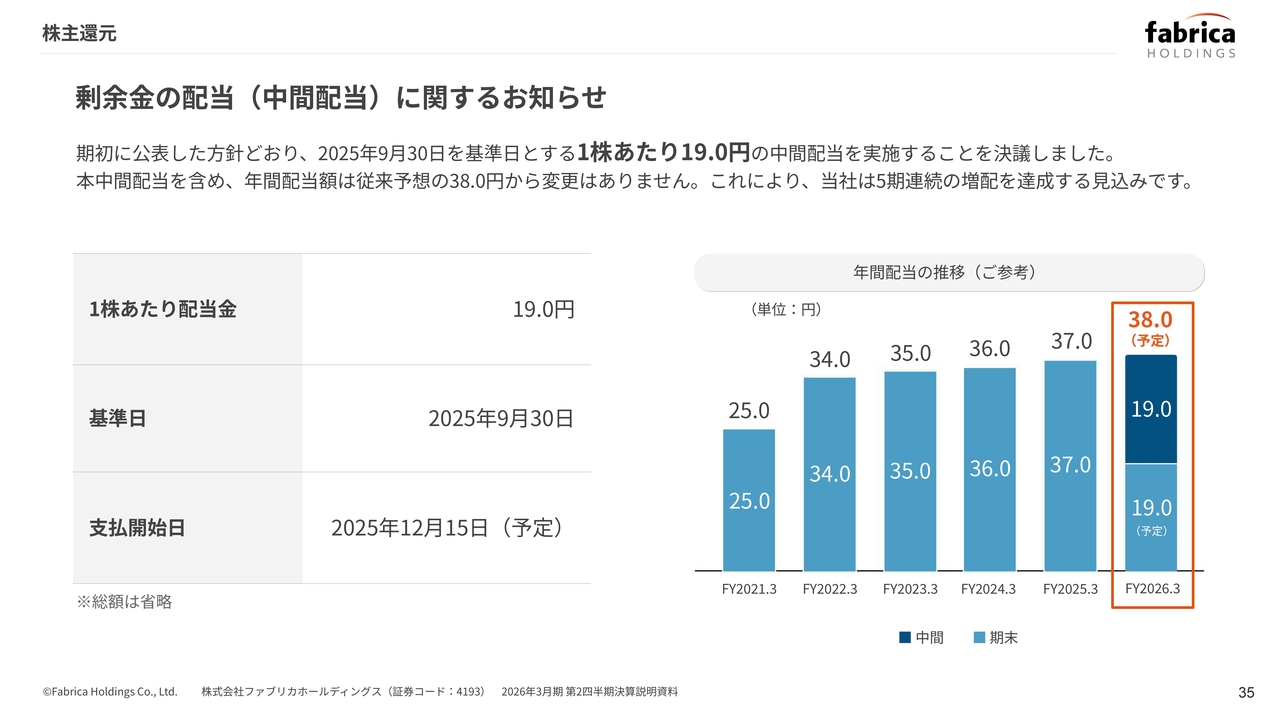The image size is (1280, 720).
Task: Select the FY2023.3 bar showing 35.0
Action: (910, 471)
